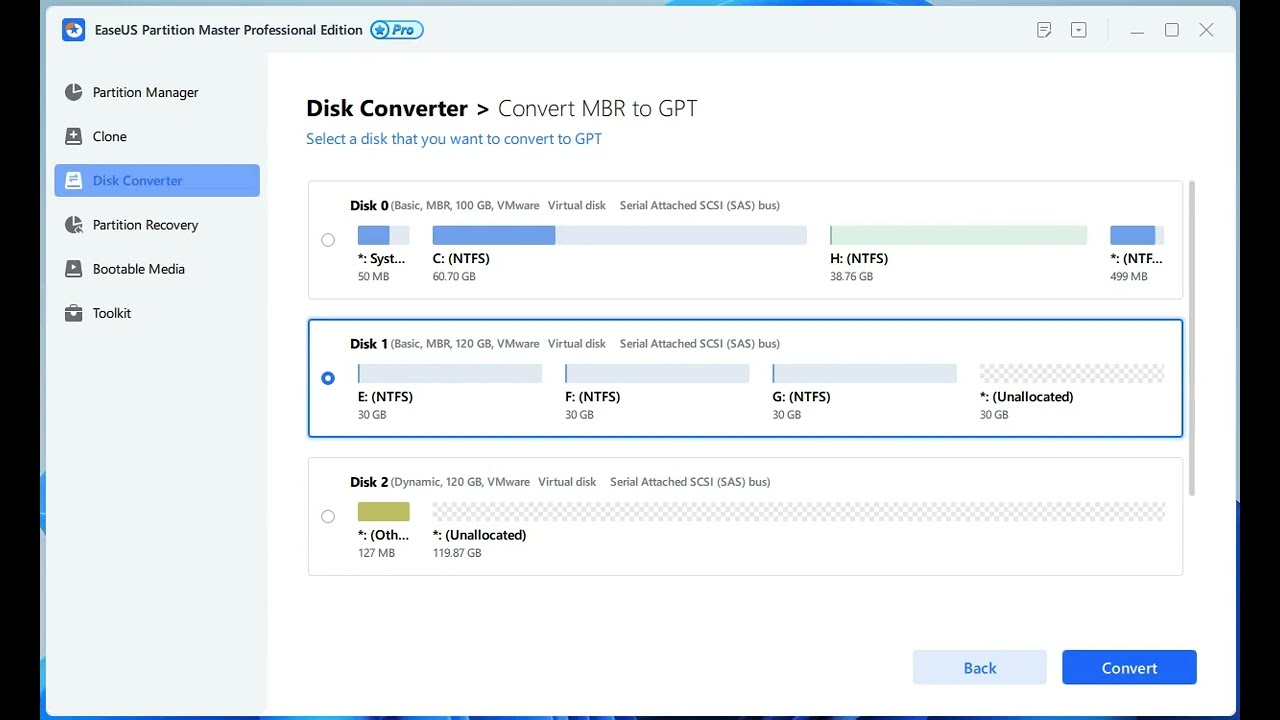Click the '119.87 GB' size text

457,553
